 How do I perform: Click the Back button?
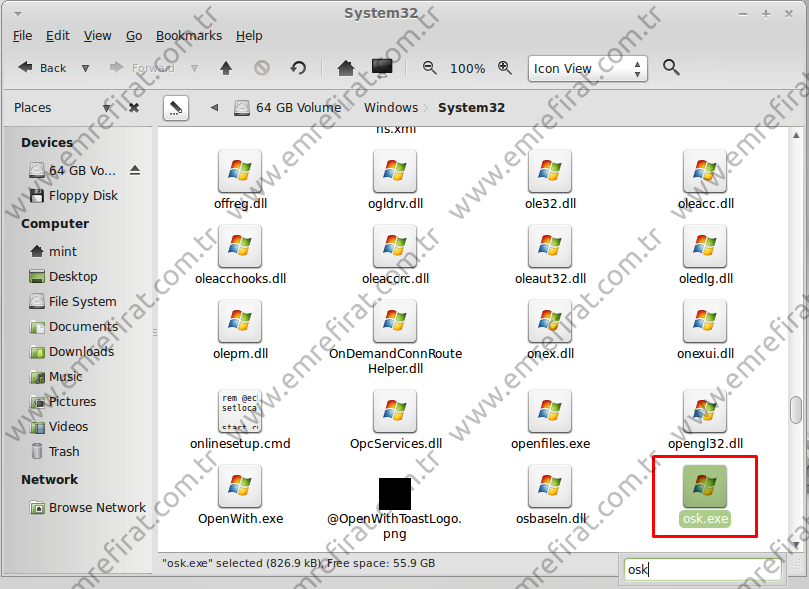click(42, 68)
